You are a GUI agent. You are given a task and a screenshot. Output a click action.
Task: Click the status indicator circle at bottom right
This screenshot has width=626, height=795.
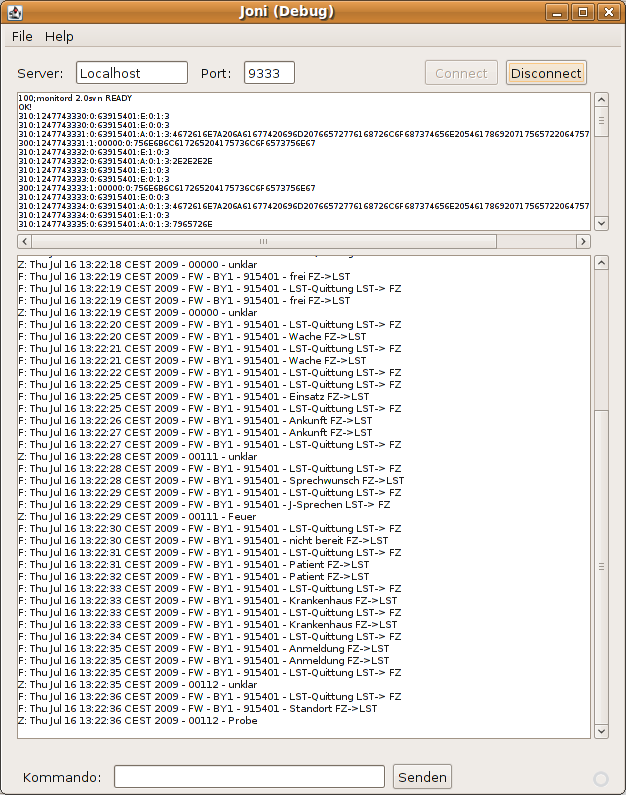[601, 778]
